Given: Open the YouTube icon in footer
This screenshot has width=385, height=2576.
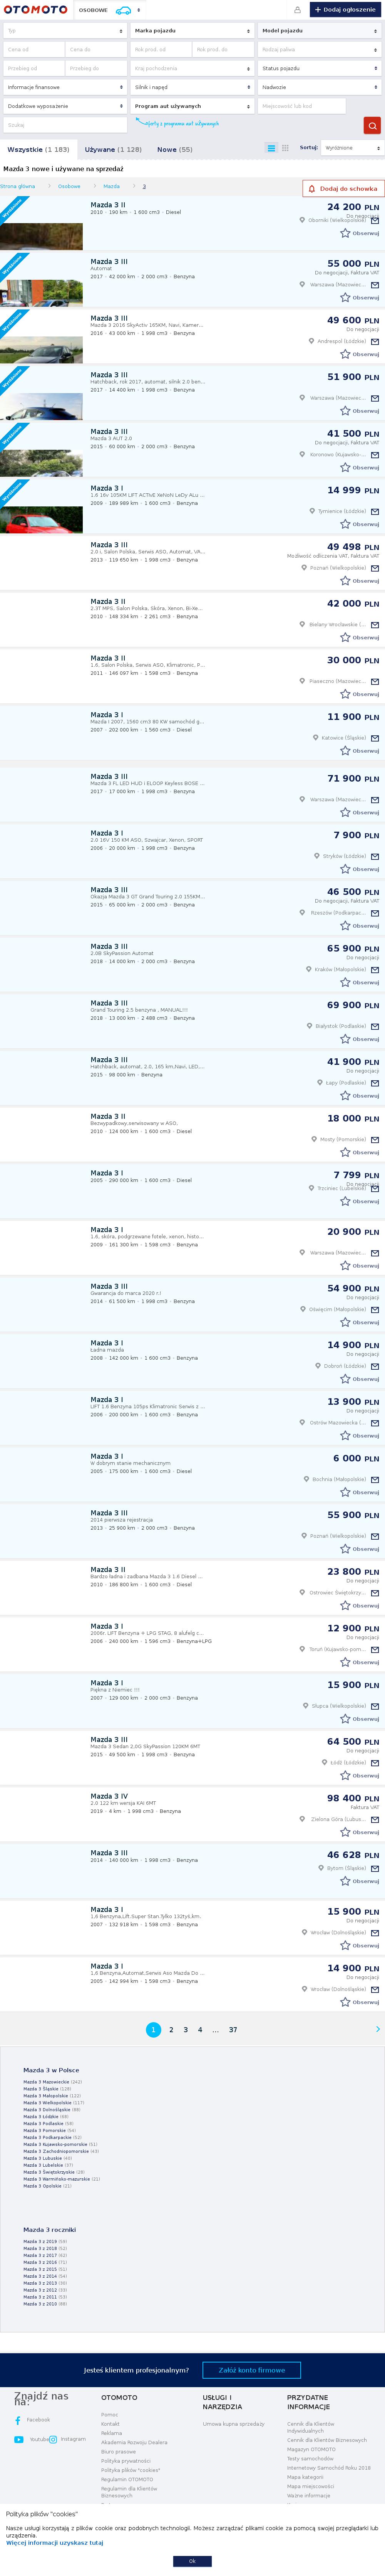Looking at the screenshot, I should (x=19, y=2439).
